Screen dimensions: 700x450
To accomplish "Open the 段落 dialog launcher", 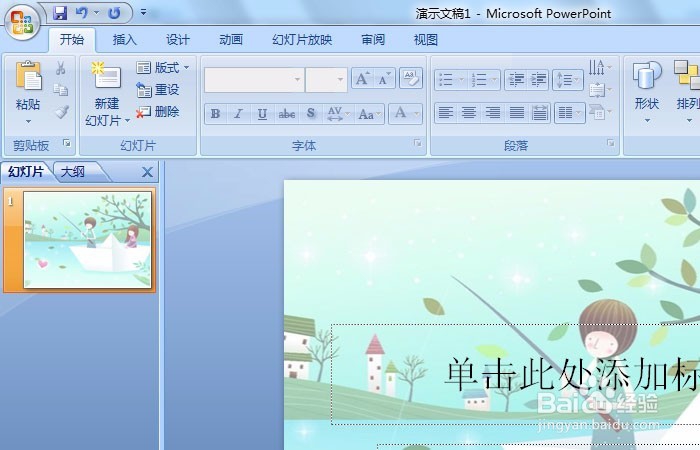I will coord(610,143).
